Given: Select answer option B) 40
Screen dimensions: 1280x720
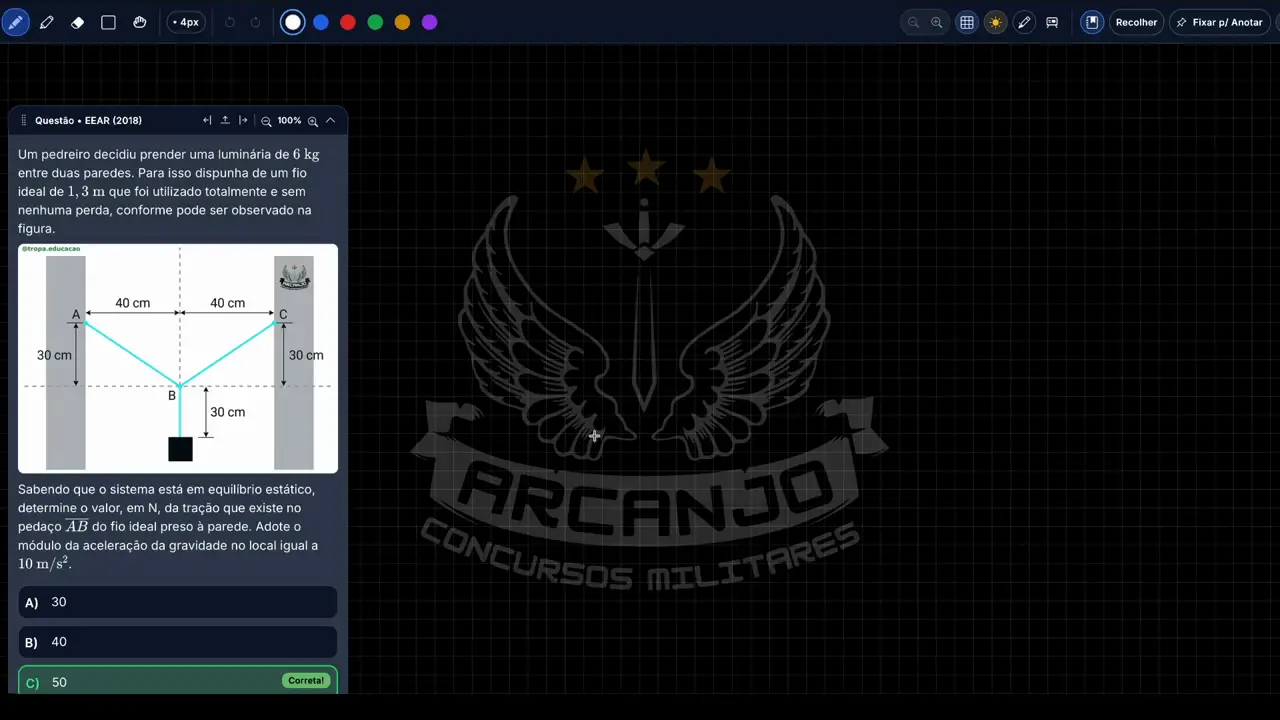Looking at the screenshot, I should coord(178,642).
